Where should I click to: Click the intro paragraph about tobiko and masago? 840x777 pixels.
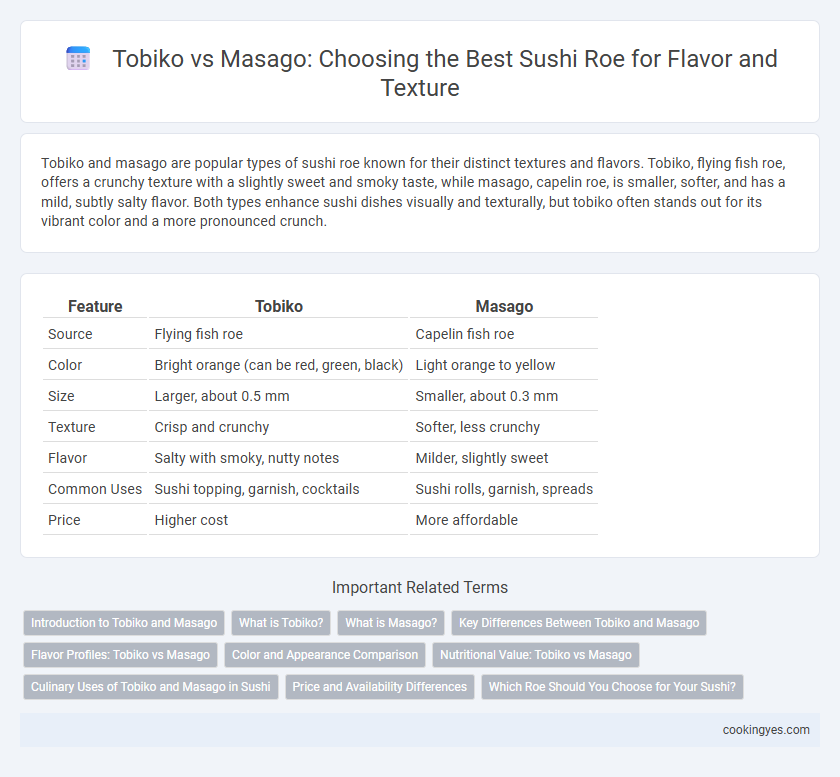(x=413, y=192)
